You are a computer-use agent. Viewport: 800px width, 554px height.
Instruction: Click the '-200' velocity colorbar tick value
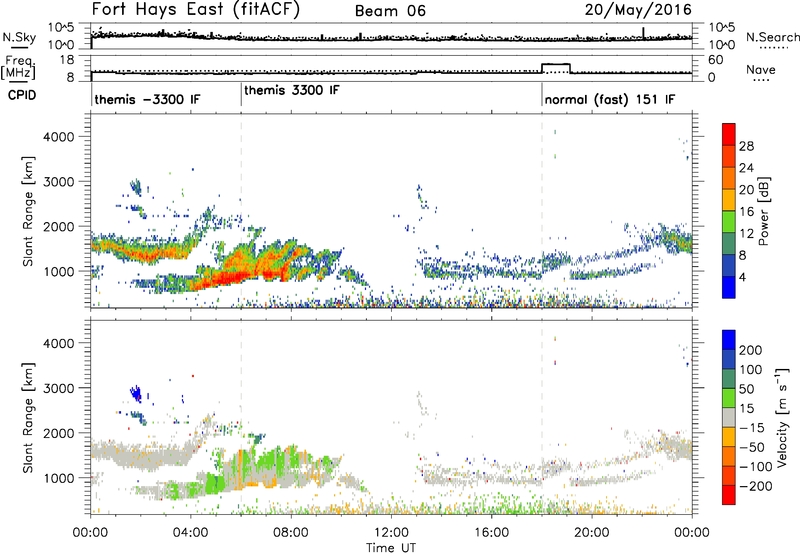pyautogui.click(x=756, y=486)
